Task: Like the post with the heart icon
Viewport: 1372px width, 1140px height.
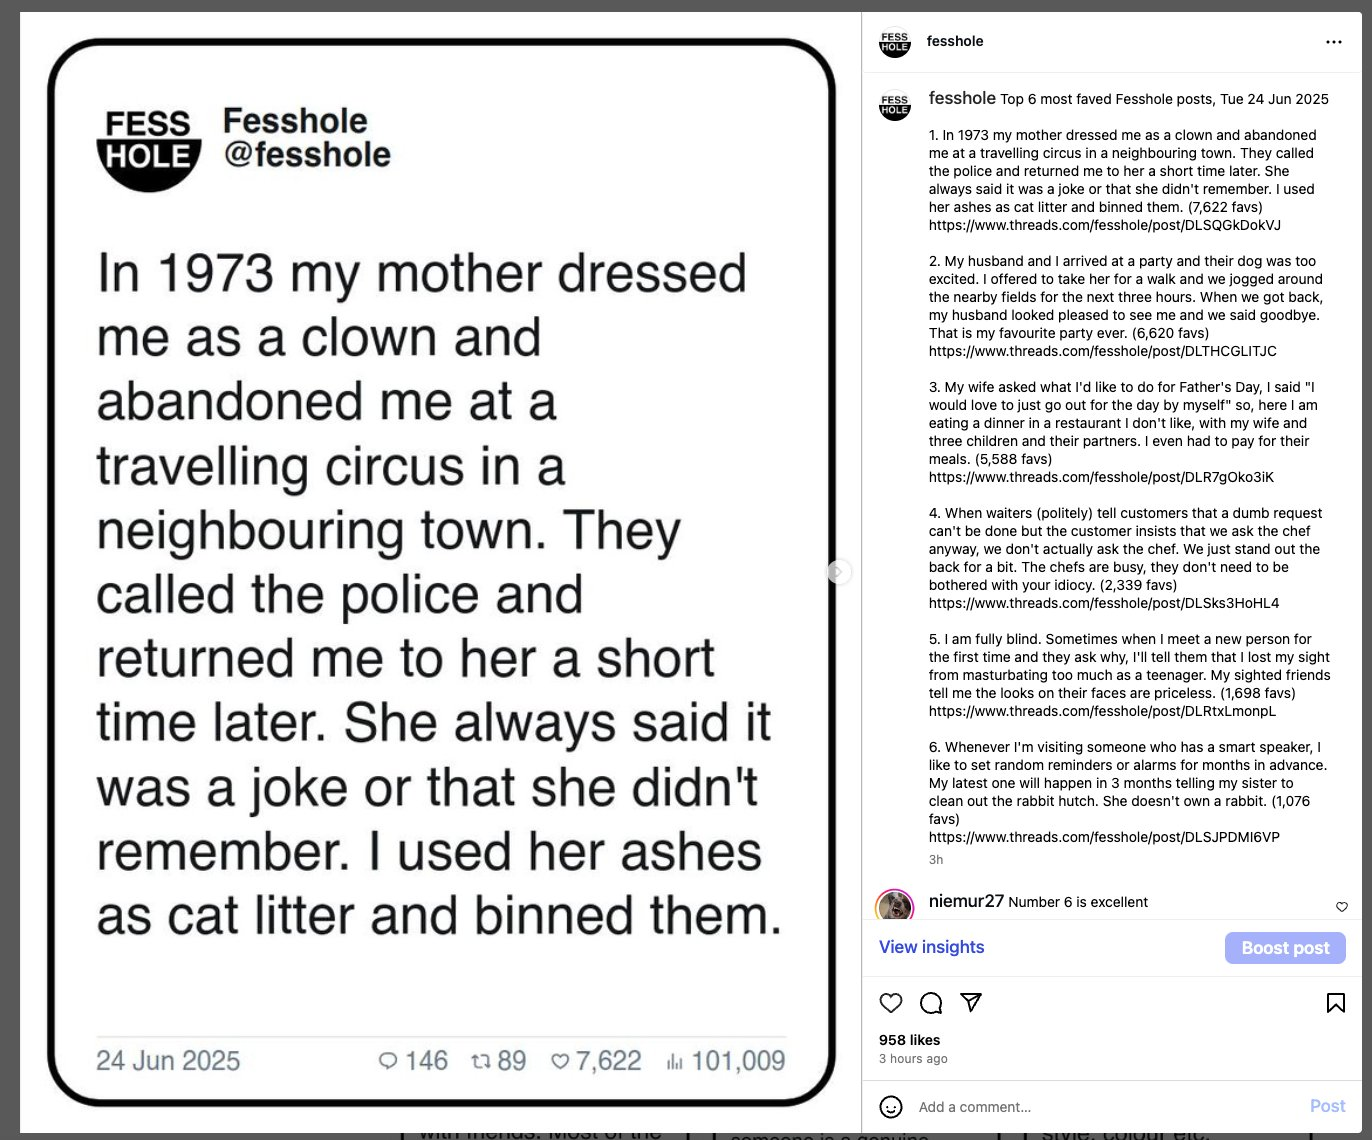Action: (x=891, y=1003)
